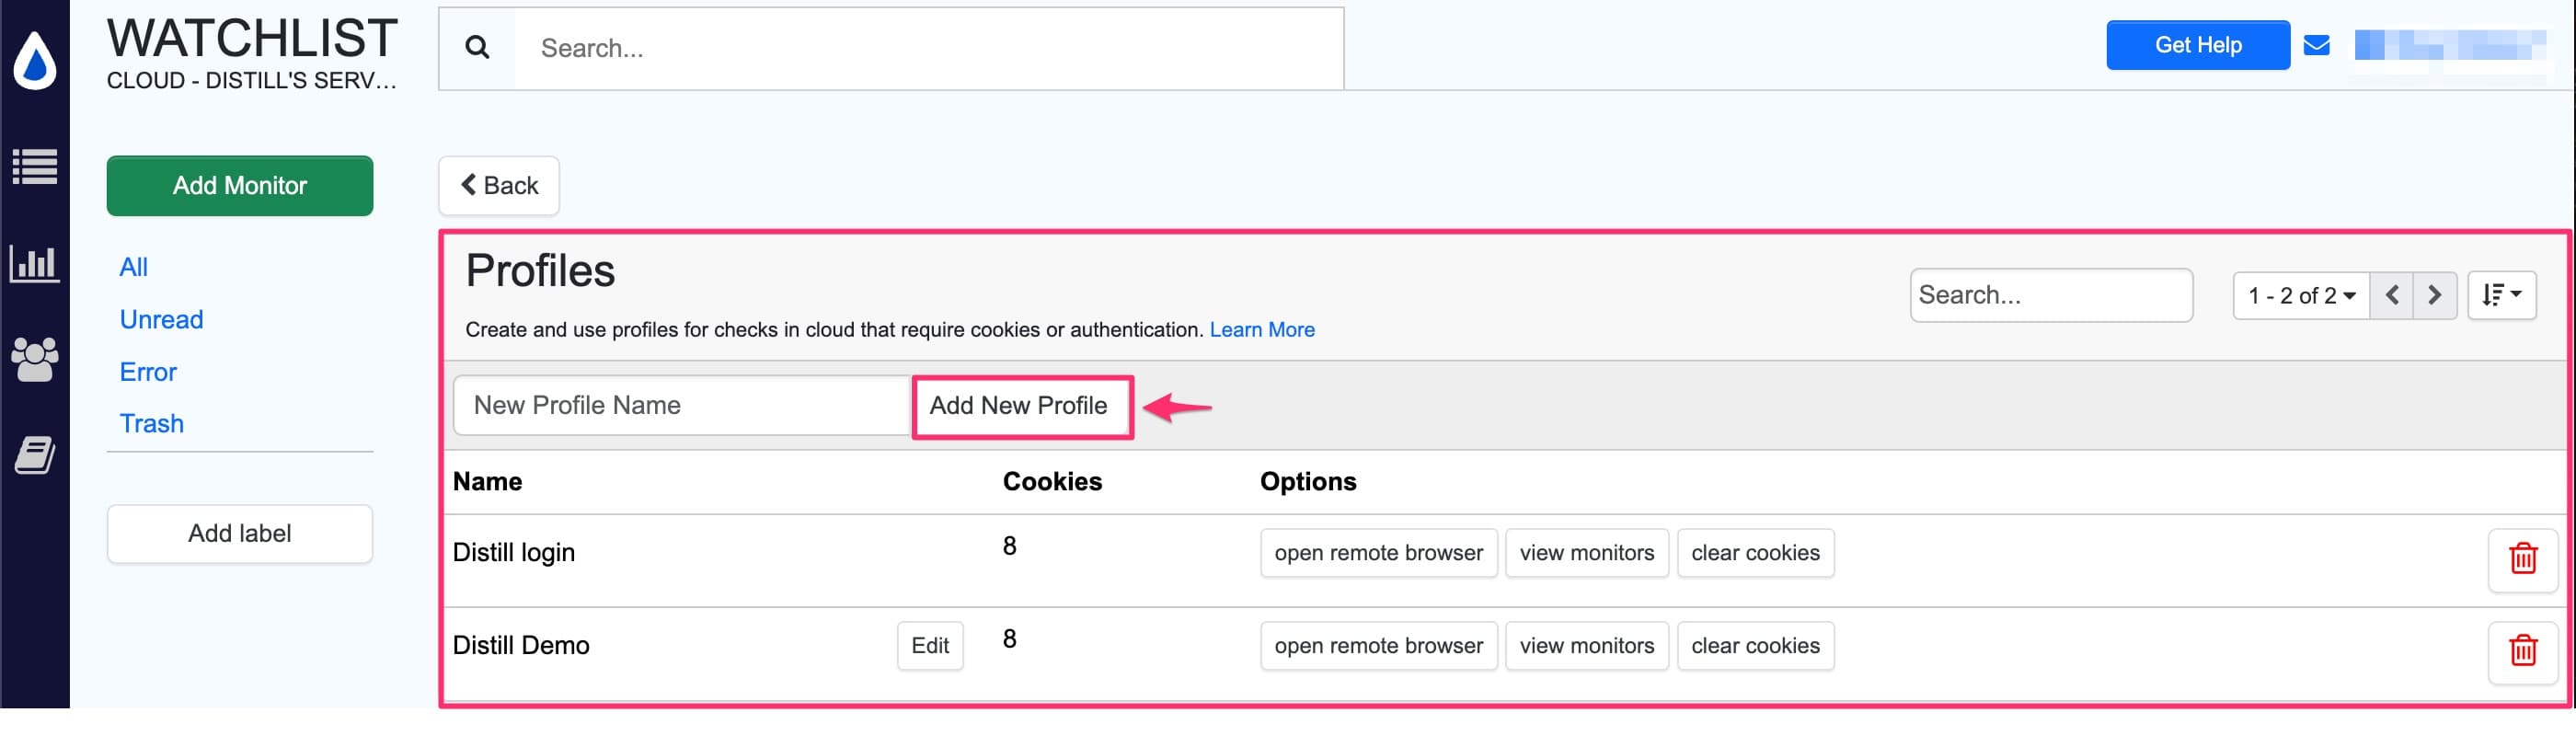Click the mail envelope icon near Get Help

2317,44
